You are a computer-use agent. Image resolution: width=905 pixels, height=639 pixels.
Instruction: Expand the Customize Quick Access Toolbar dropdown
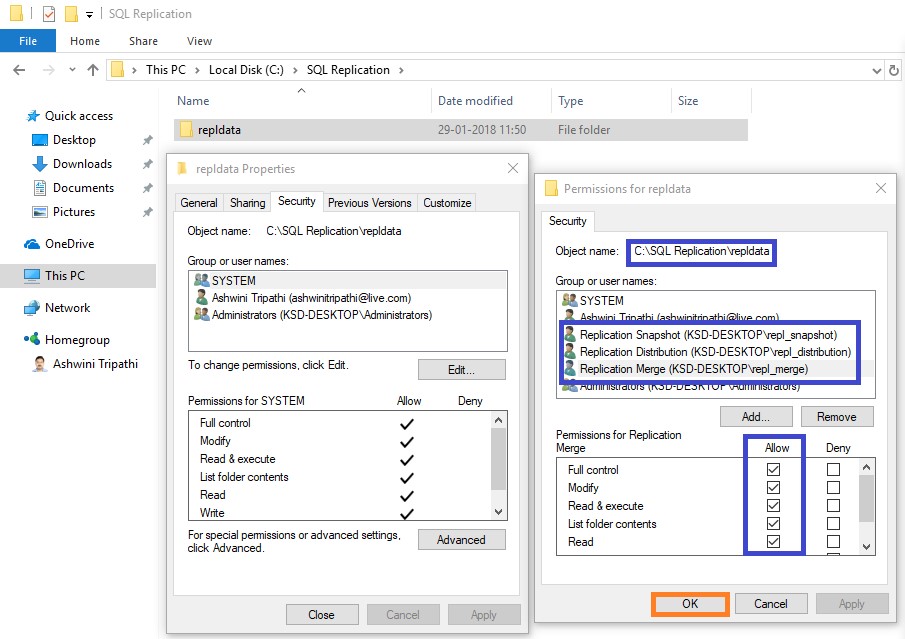90,14
